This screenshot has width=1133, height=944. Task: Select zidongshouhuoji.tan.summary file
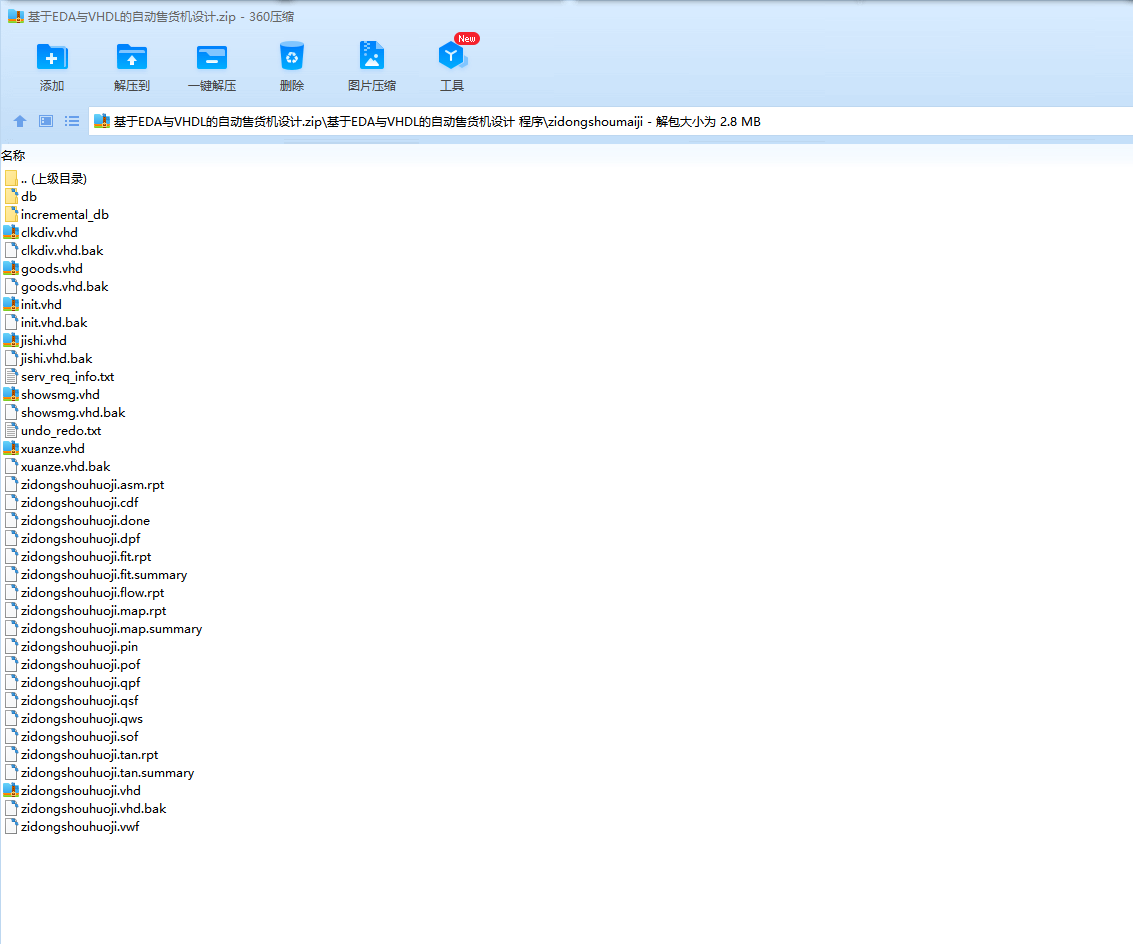[x=100, y=773]
